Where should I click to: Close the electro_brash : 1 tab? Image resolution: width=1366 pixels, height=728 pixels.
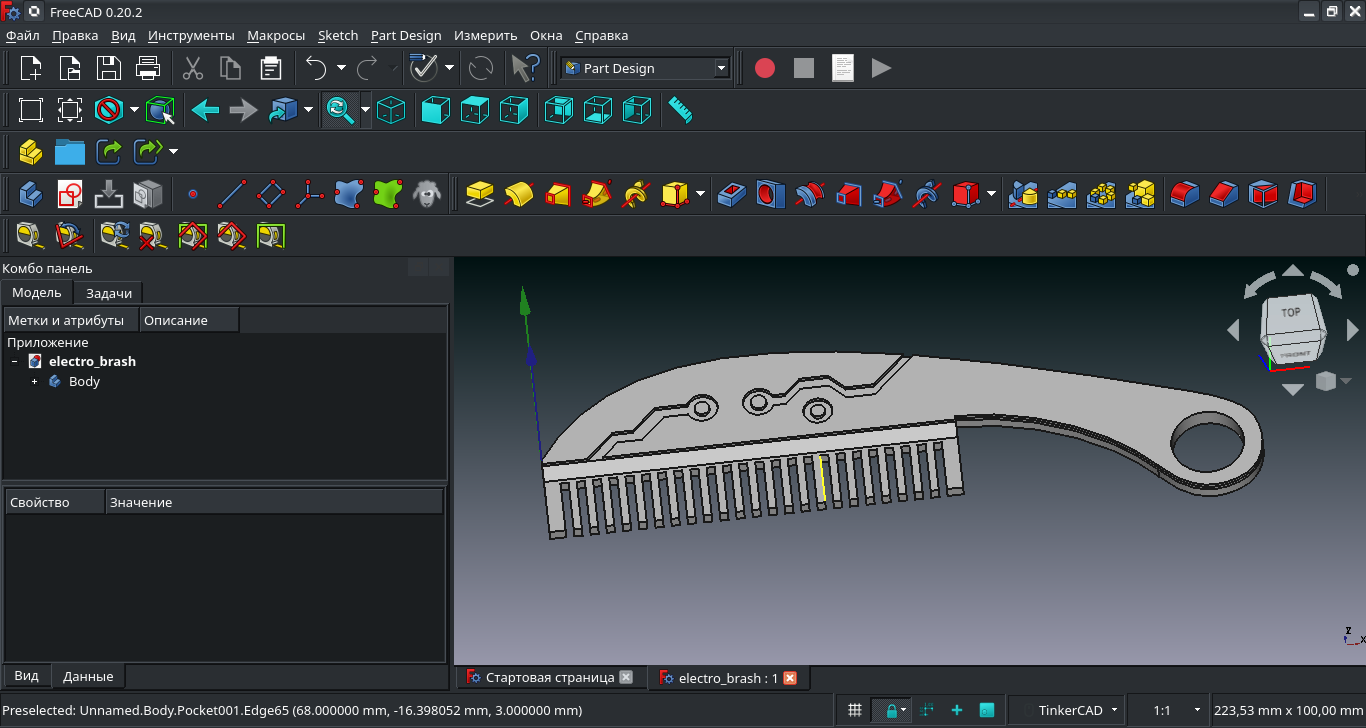click(790, 678)
